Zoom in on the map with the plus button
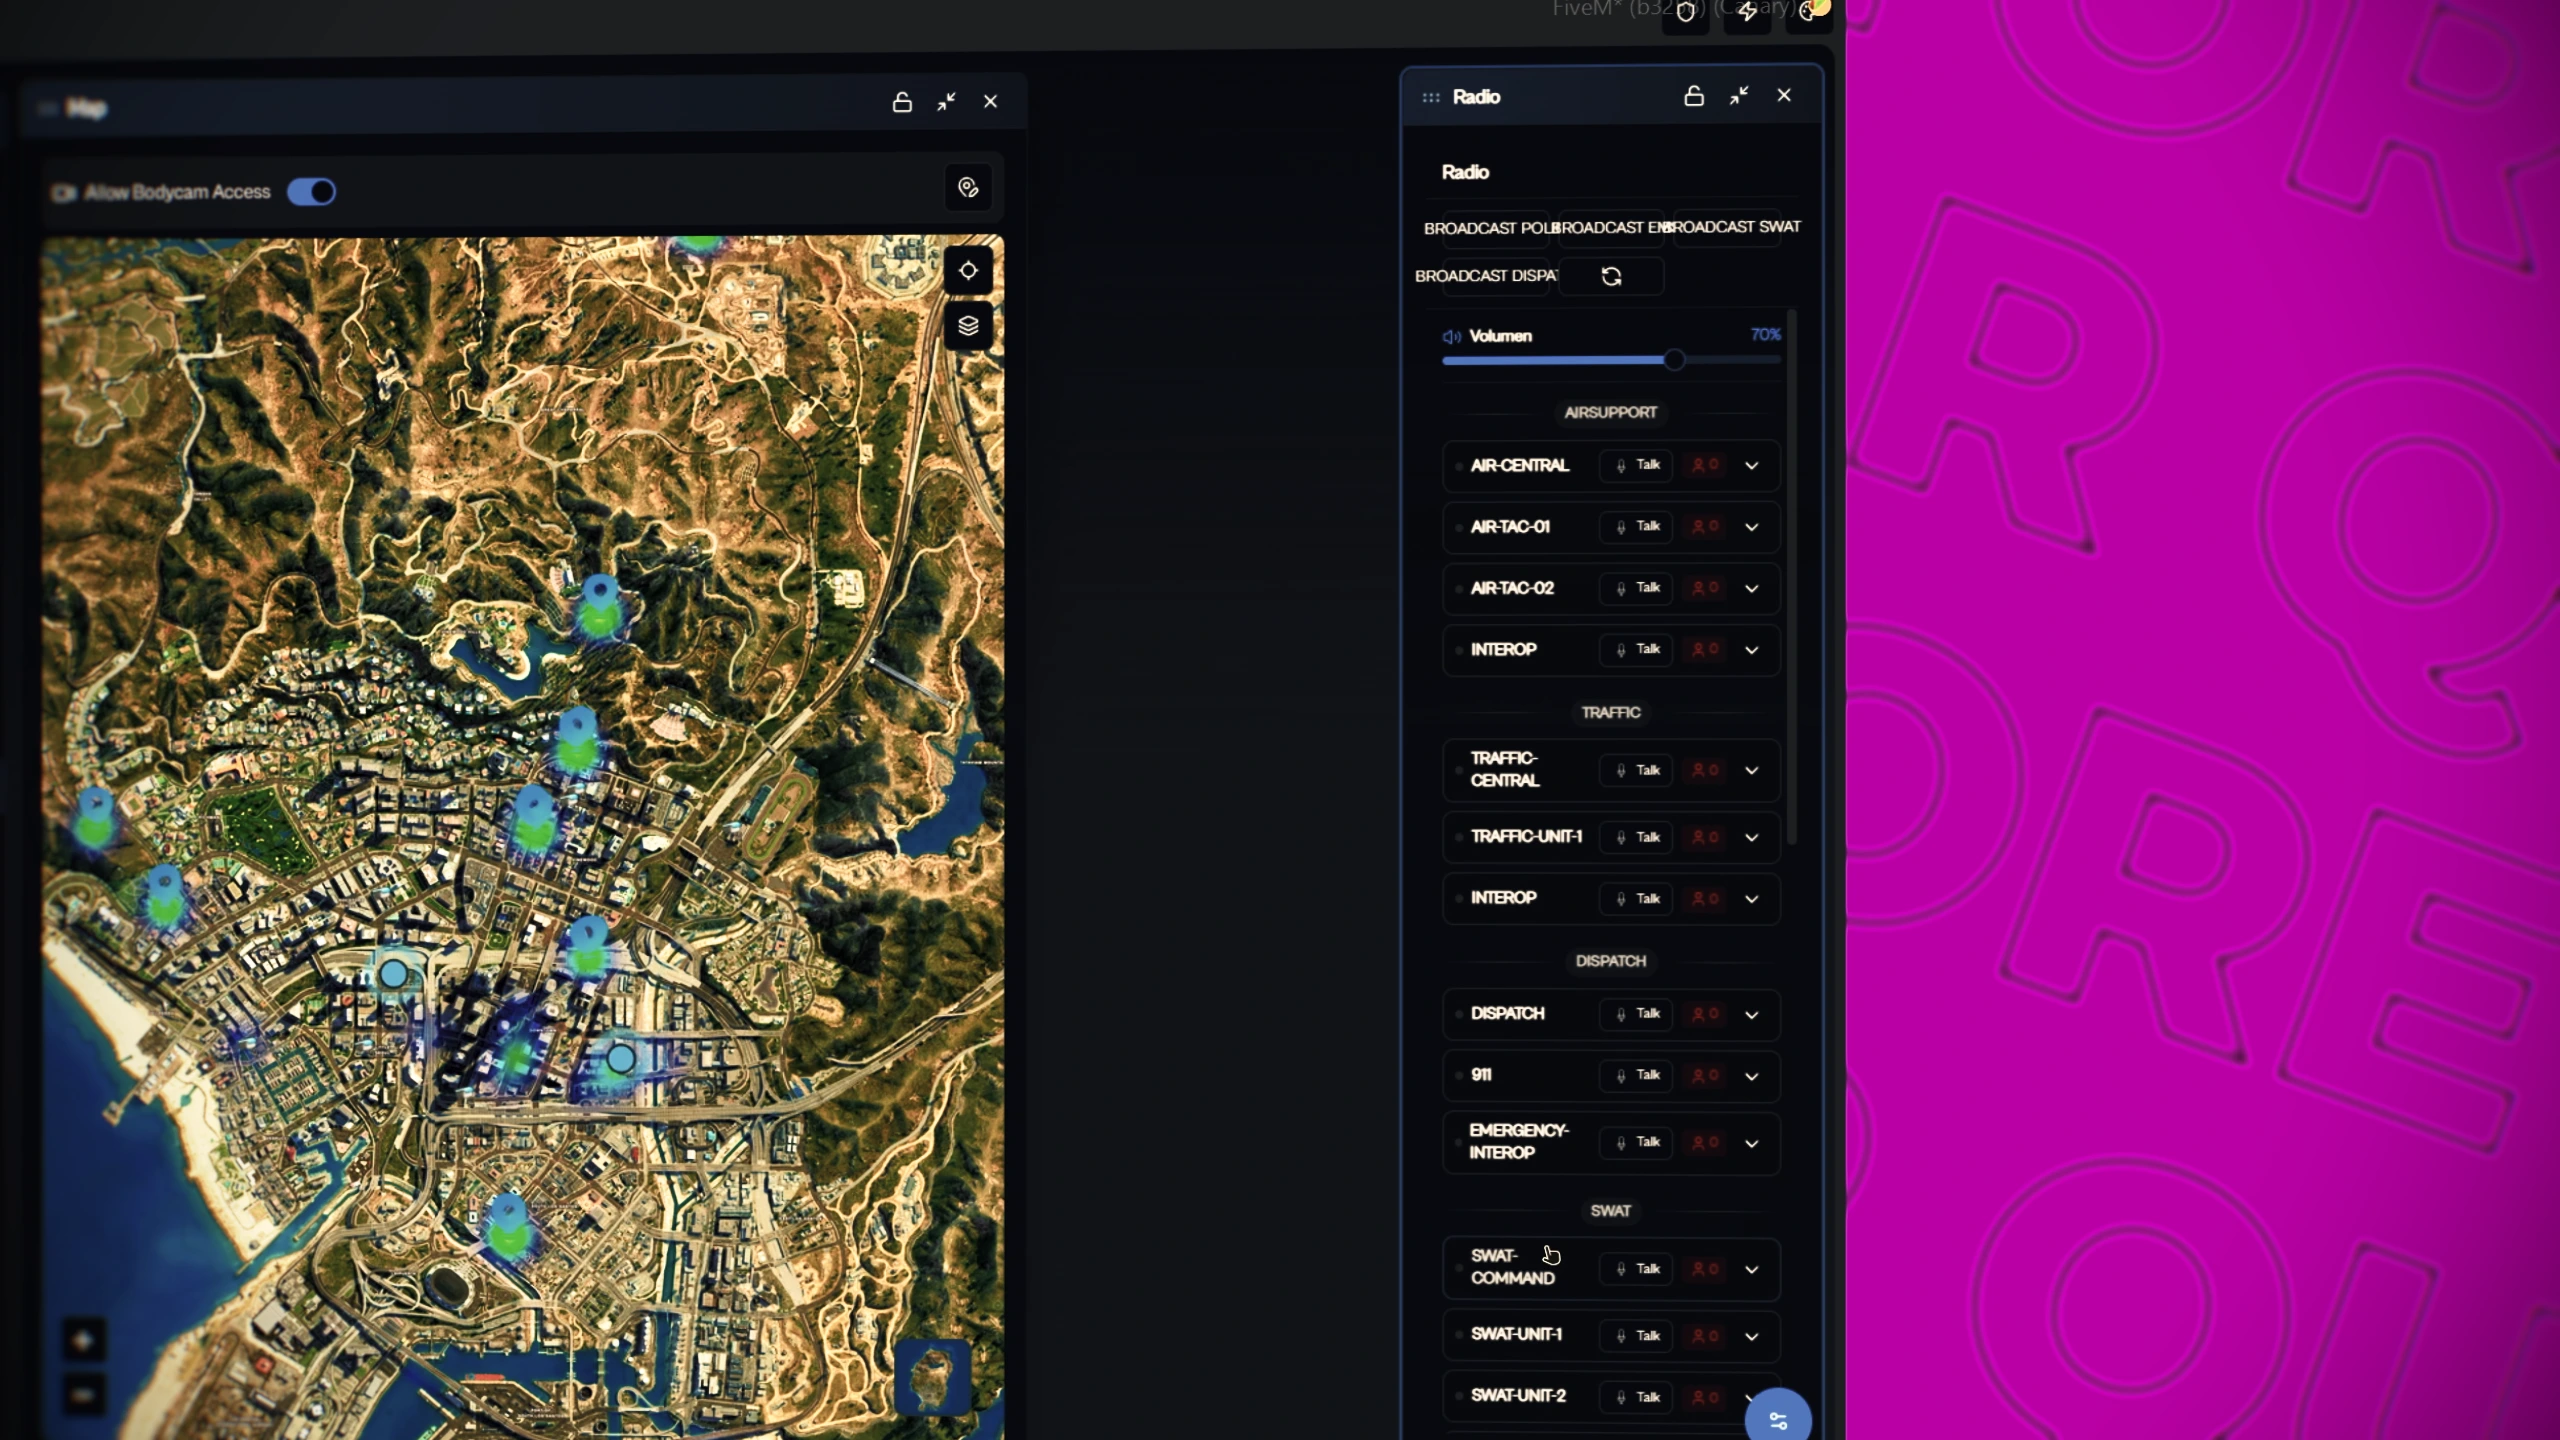The width and height of the screenshot is (2560, 1440). [83, 1340]
